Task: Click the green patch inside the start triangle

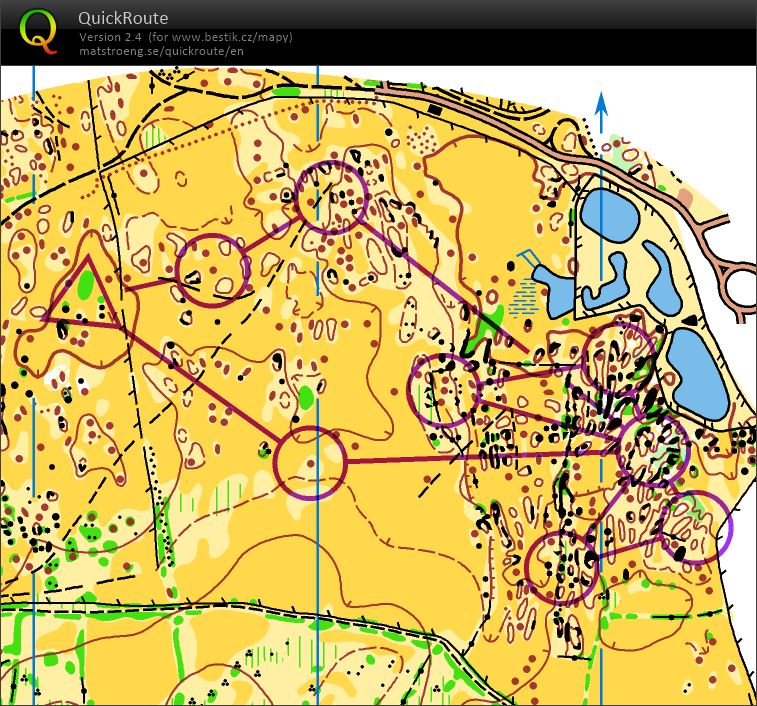Action: (x=85, y=286)
